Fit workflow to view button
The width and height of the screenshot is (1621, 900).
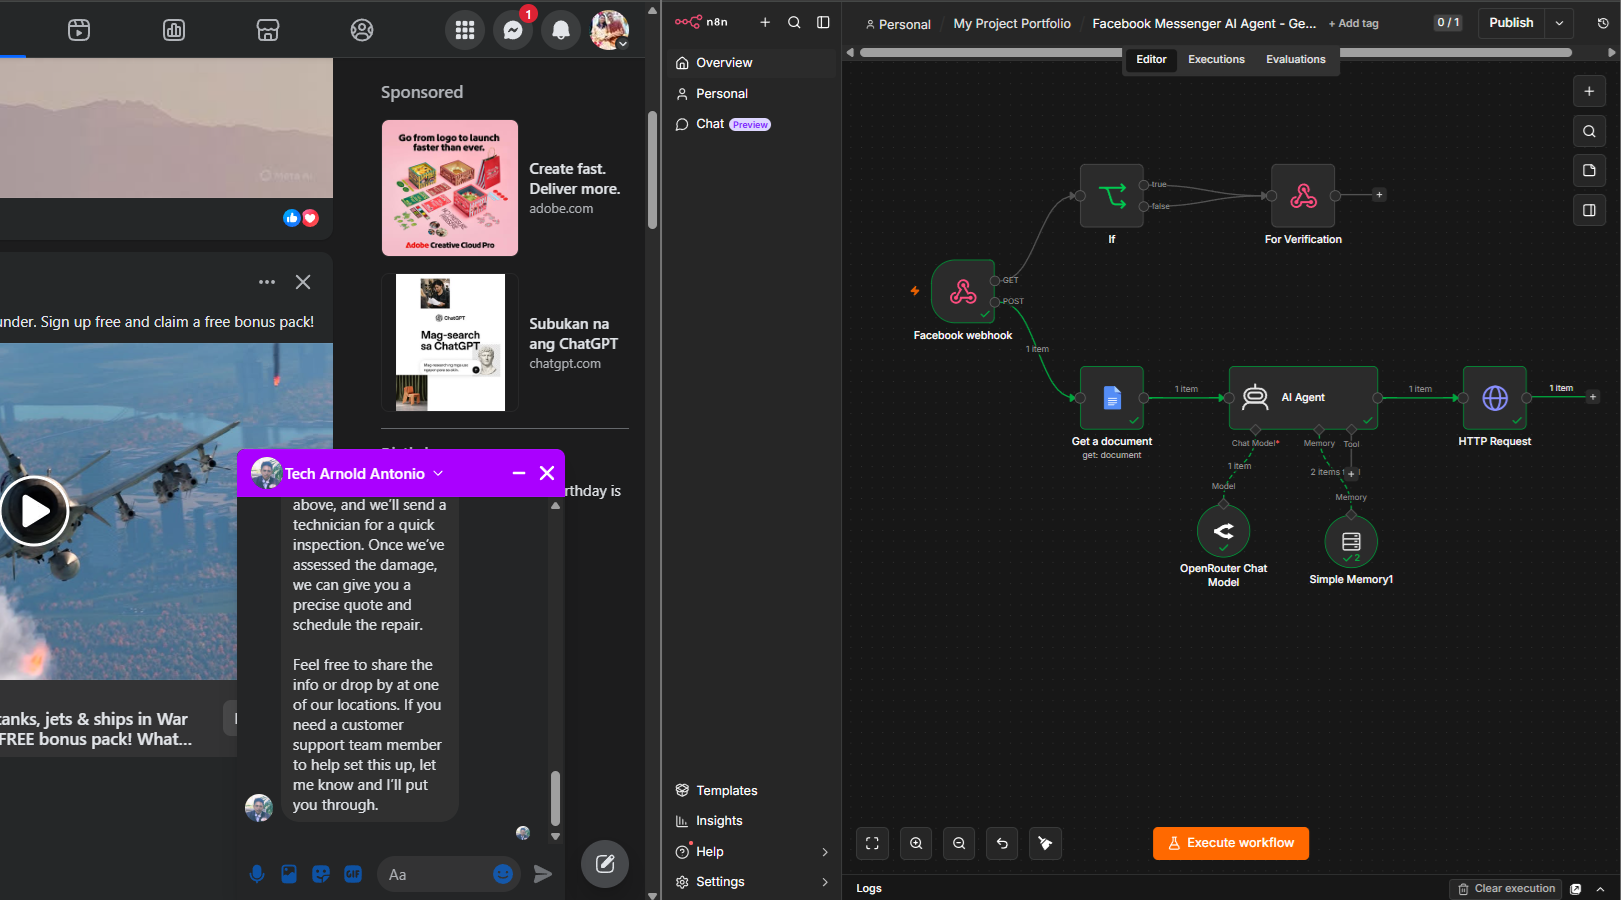point(872,843)
